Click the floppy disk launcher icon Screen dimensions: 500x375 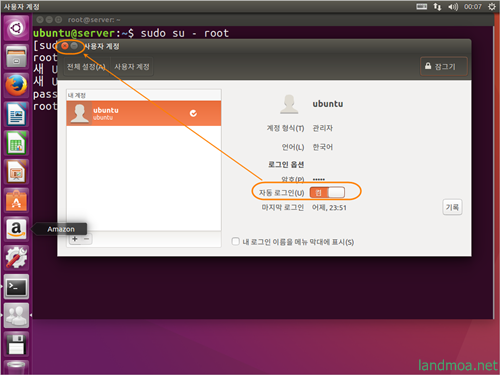tap(16, 344)
